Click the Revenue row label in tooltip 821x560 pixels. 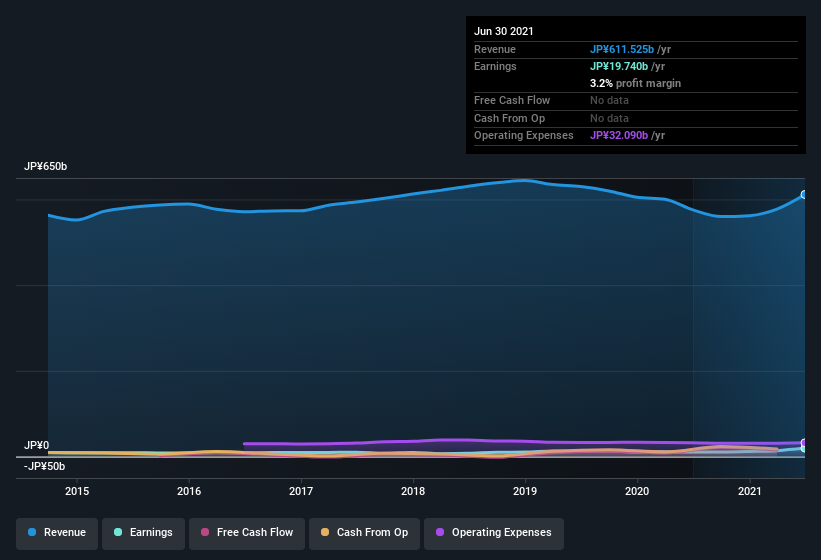tap(495, 49)
